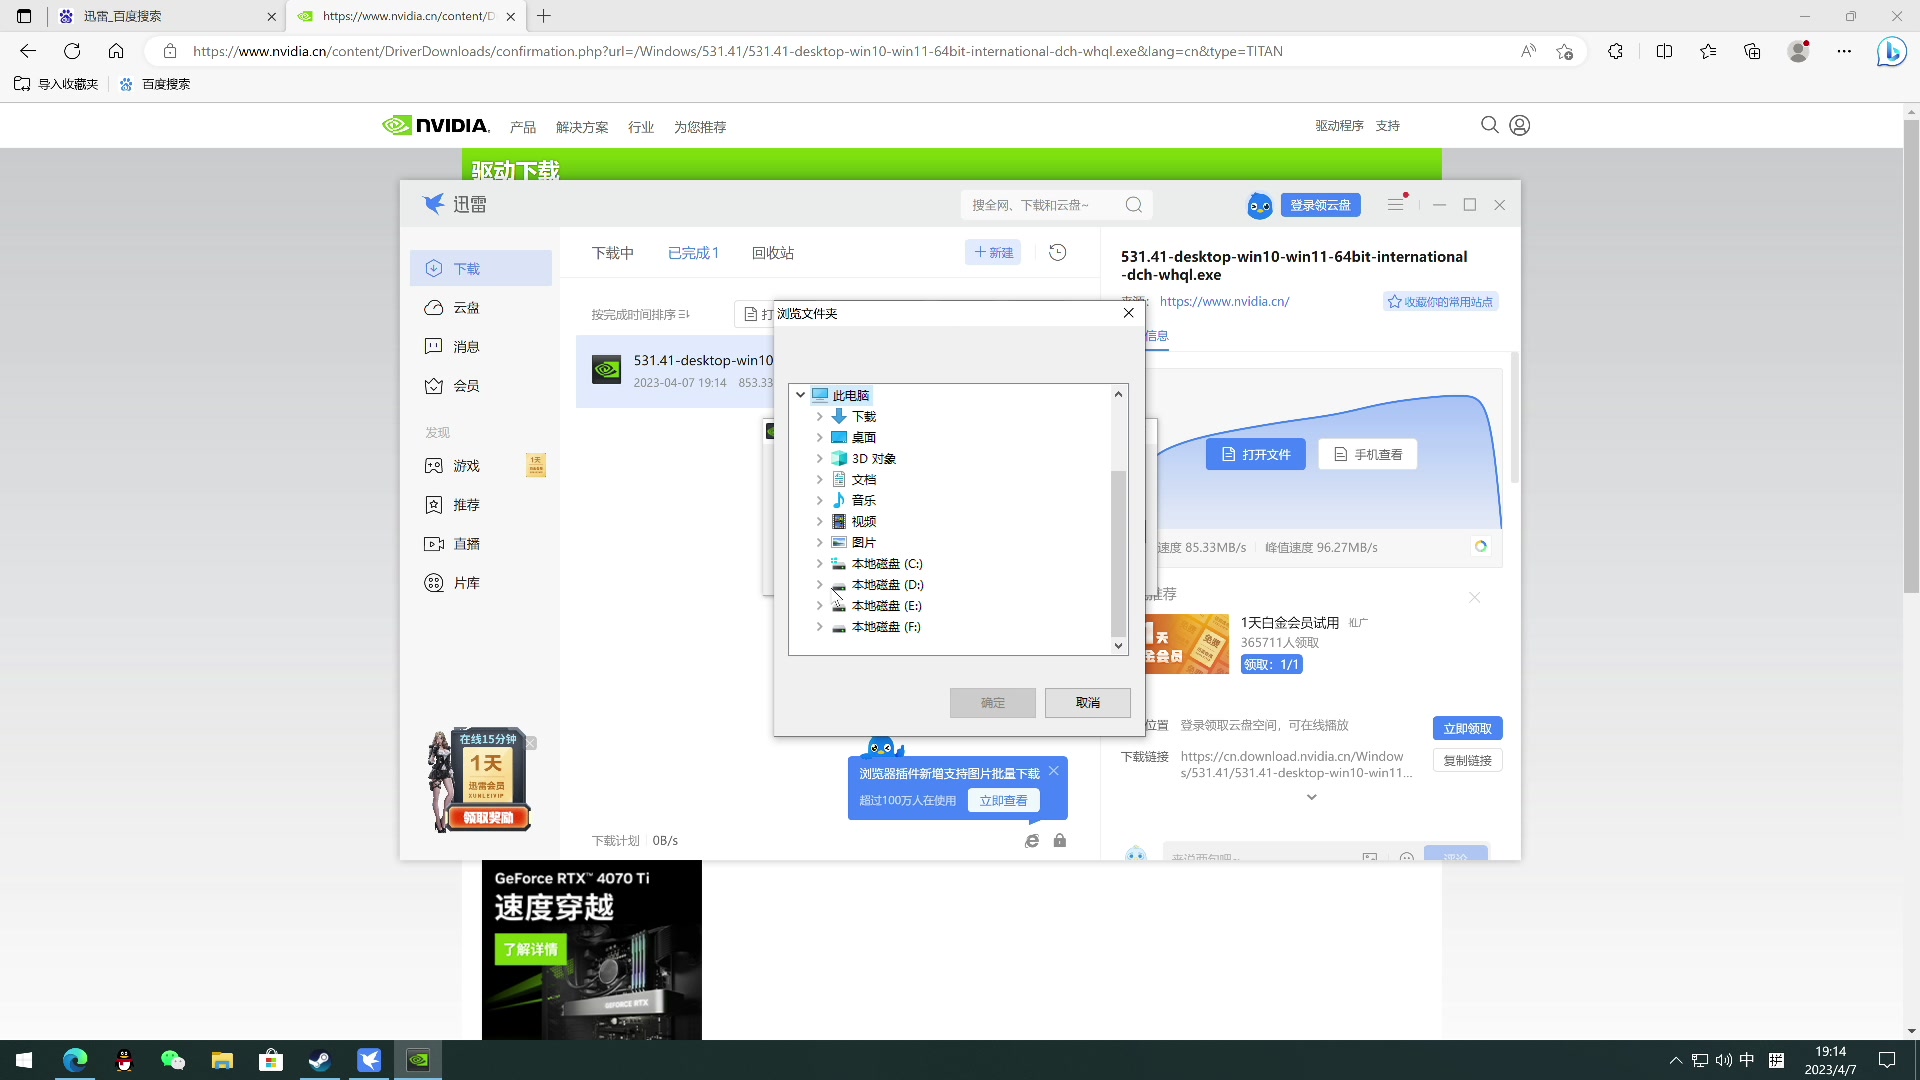
Task: Click 手机查看 button in Xunlei details
Action: (x=1368, y=454)
